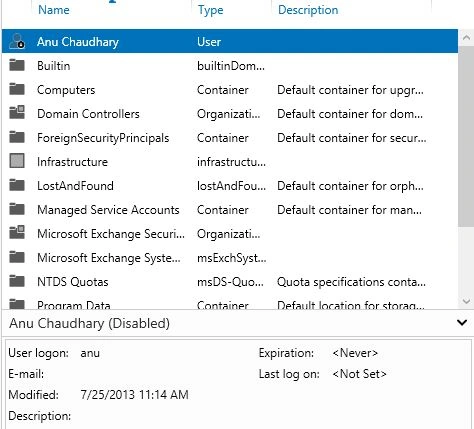Click the Anu Chaudhary (Disabled) preview header
474x429 pixels.
[x=89, y=323]
